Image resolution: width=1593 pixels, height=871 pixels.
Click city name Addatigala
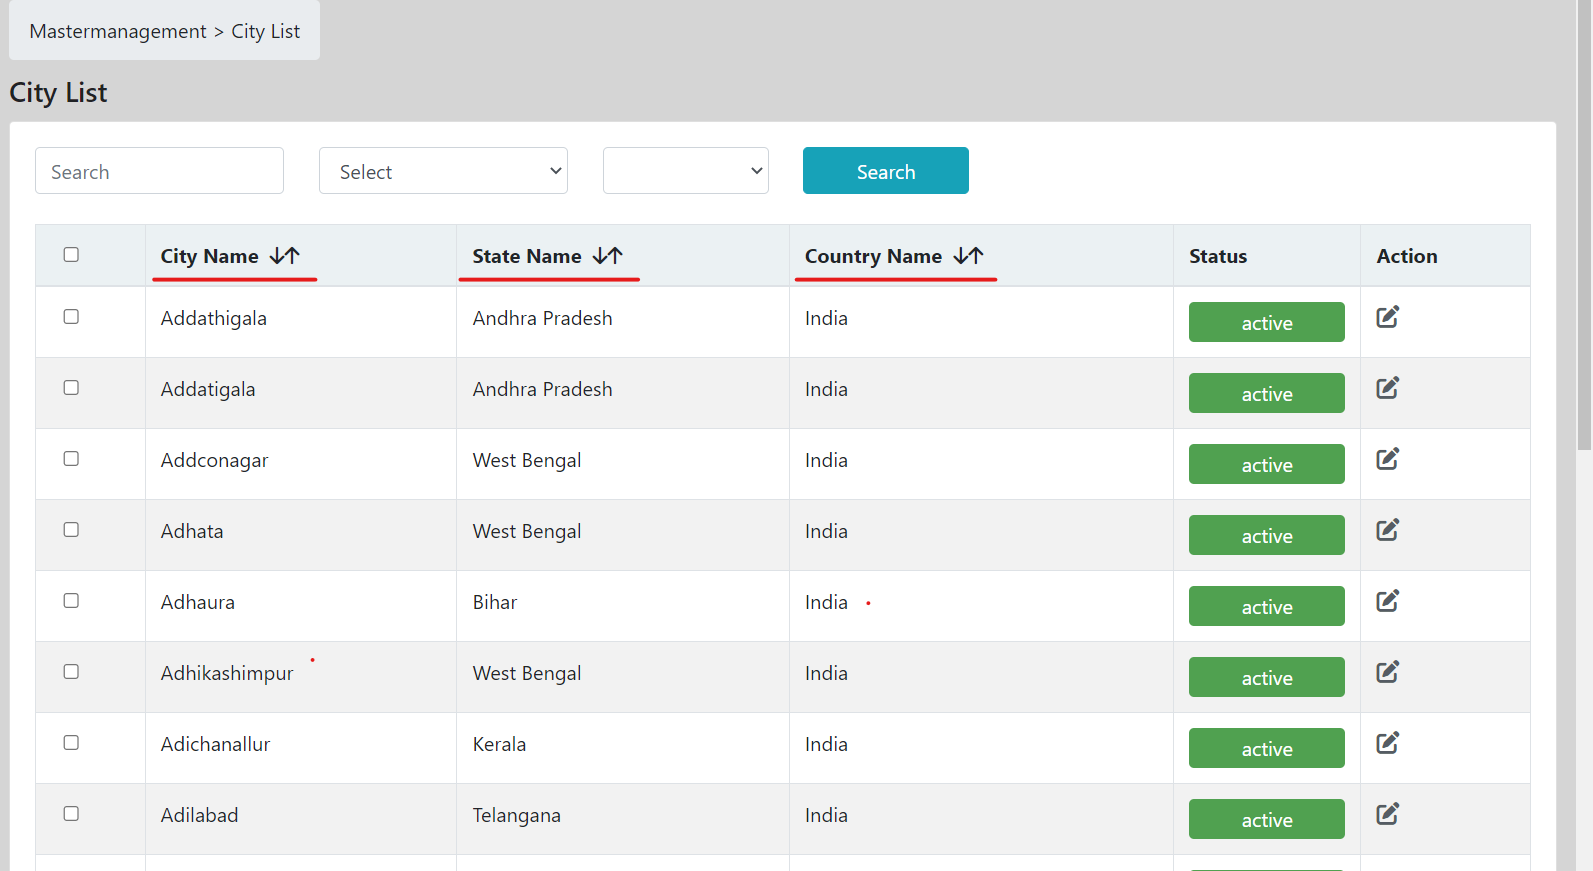(x=208, y=389)
